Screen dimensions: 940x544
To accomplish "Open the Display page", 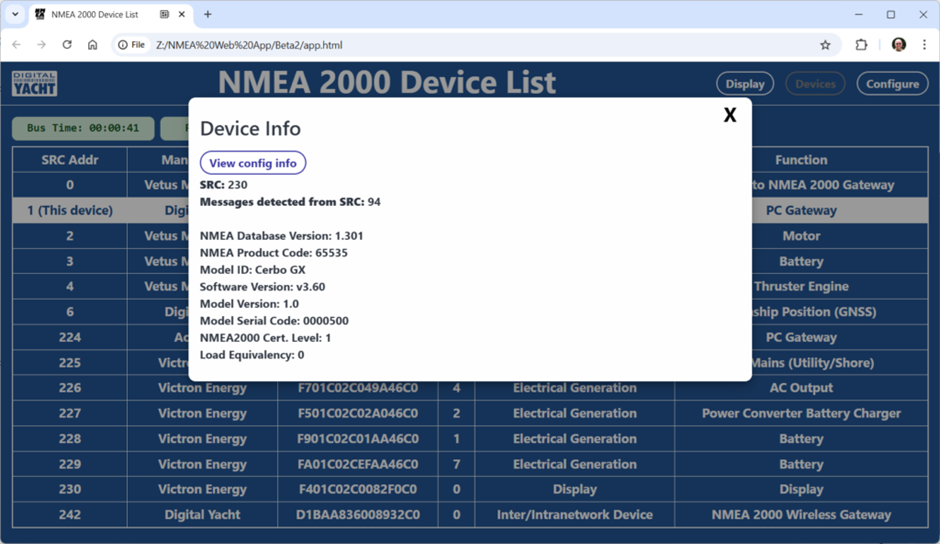I will (745, 84).
